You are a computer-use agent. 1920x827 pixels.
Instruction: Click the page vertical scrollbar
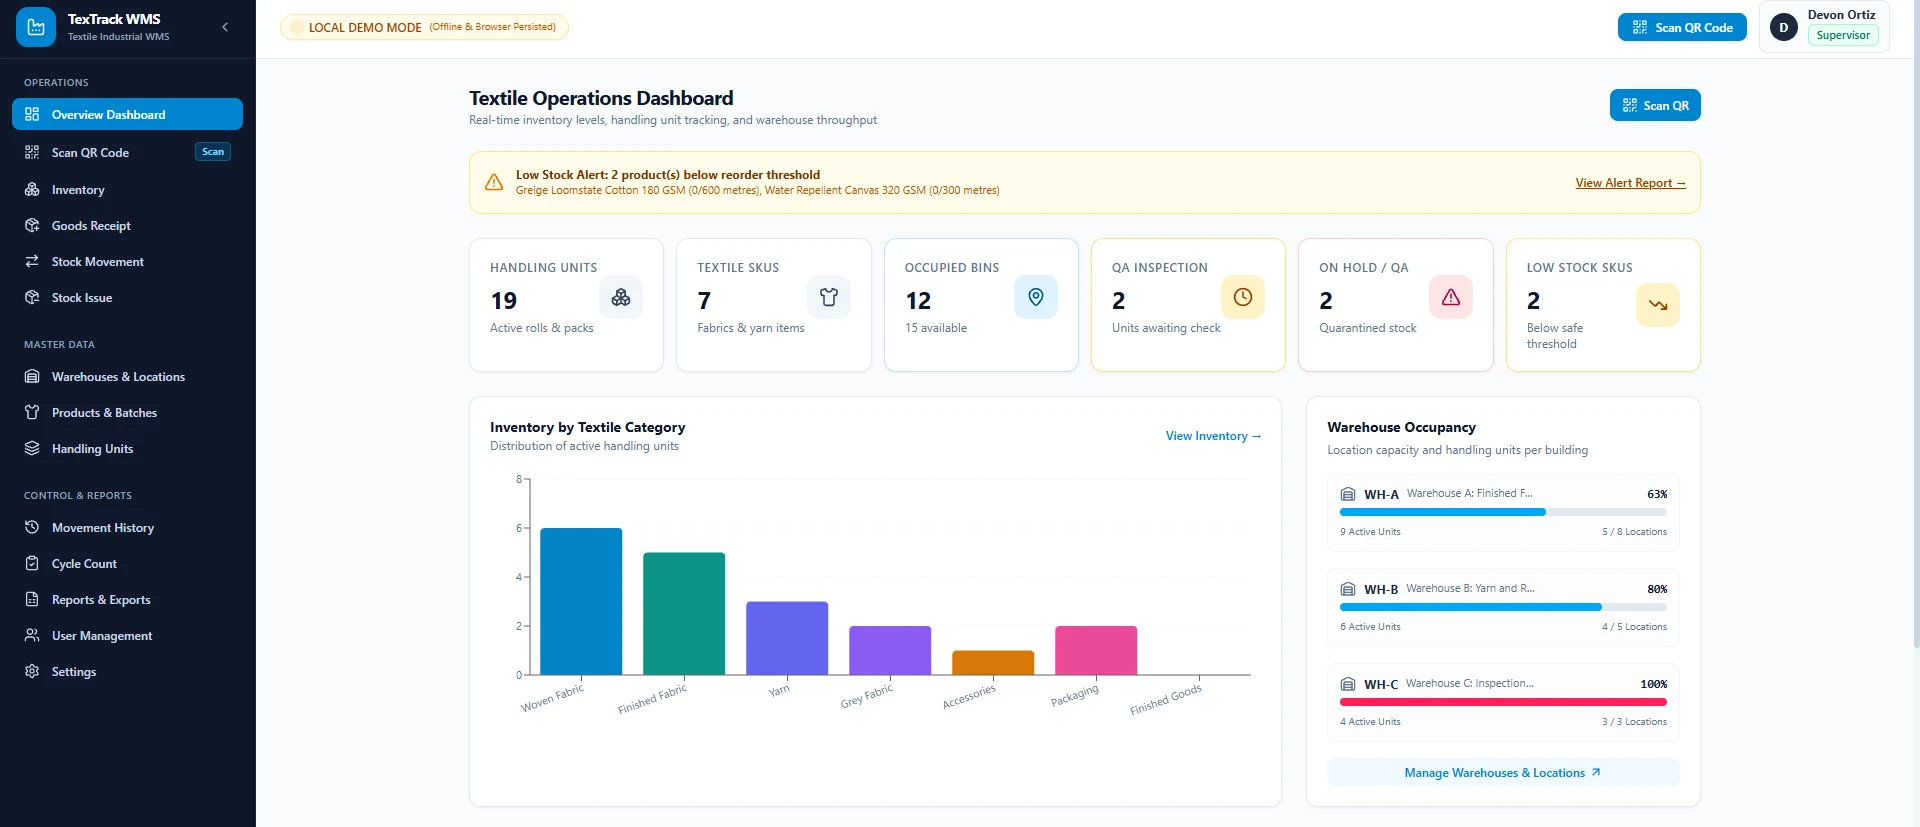(1915, 324)
